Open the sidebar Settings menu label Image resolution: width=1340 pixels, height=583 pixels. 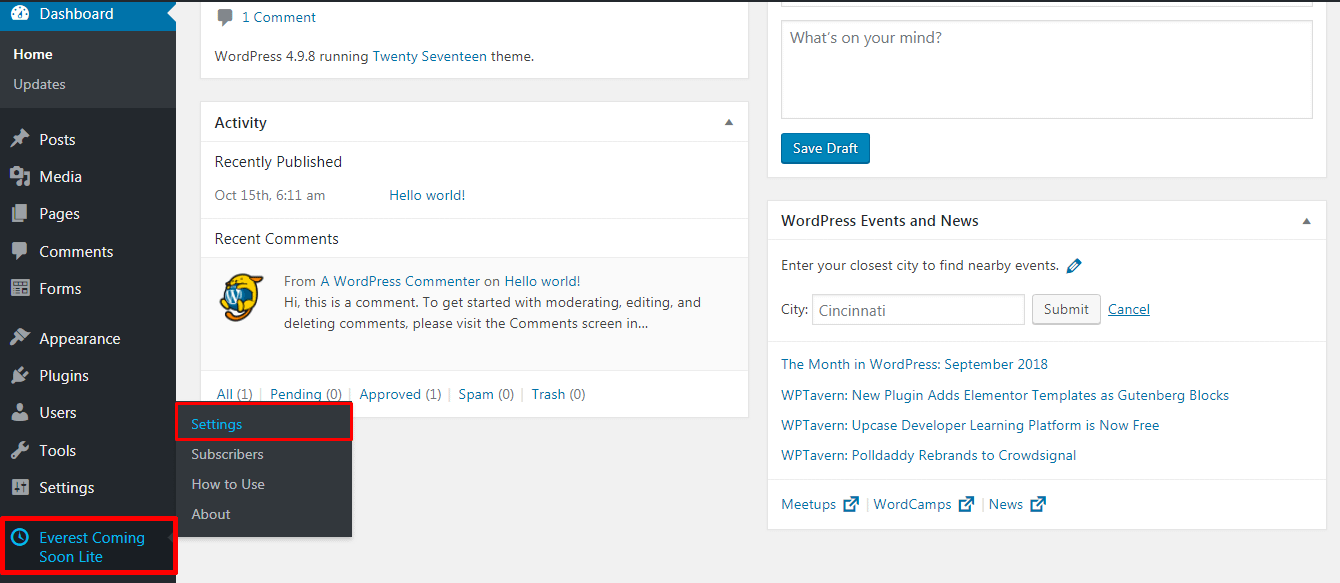(x=67, y=487)
